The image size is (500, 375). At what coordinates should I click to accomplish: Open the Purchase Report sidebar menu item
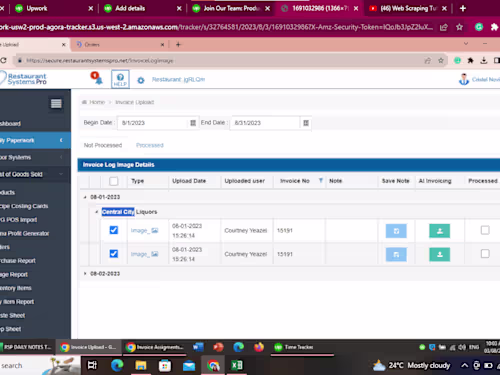click(x=18, y=261)
